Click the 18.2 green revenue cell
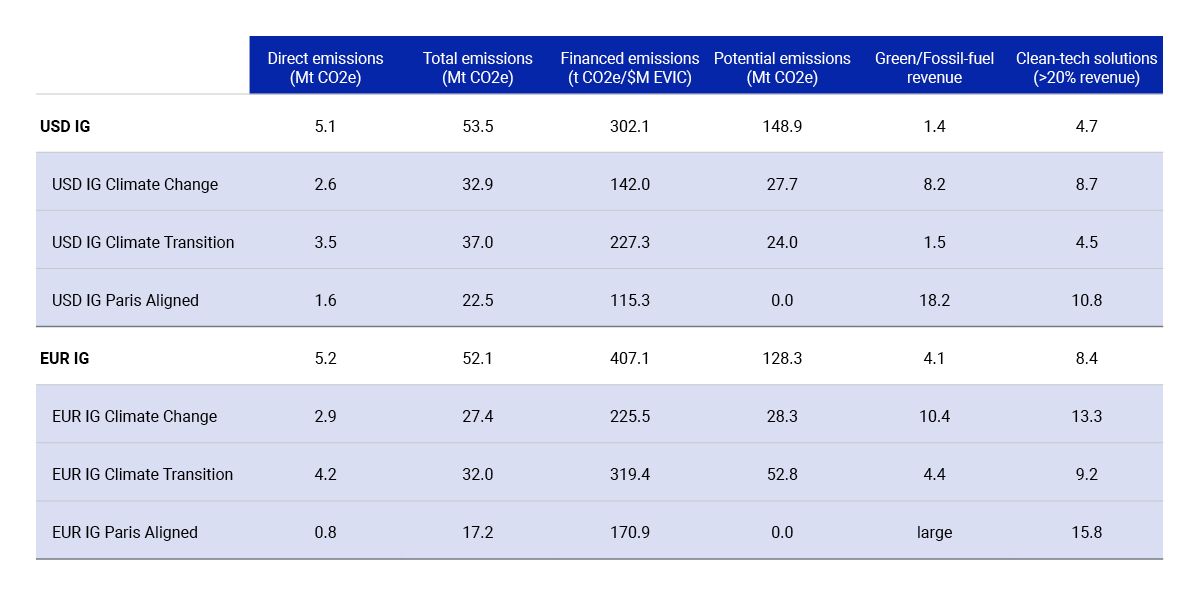Viewport: 1200px width, 600px height. 934,300
